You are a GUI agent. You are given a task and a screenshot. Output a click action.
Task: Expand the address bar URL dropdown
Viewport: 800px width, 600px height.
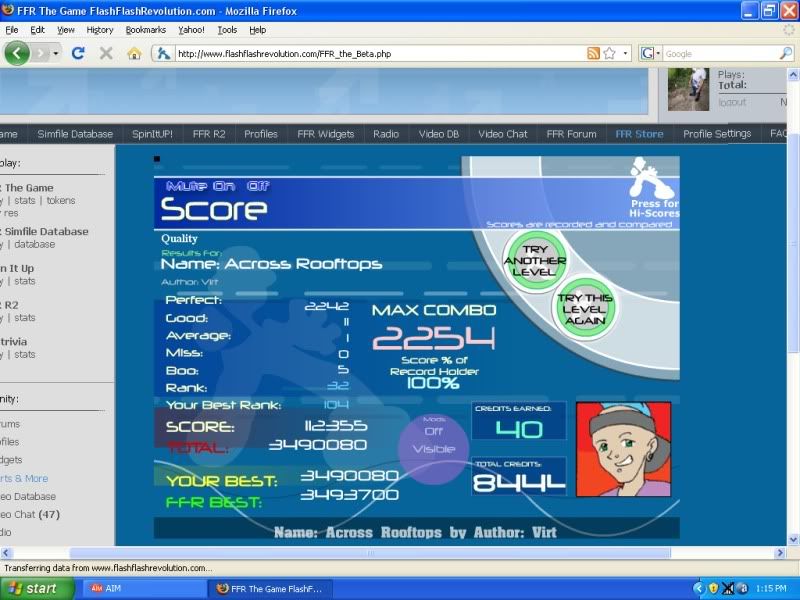point(626,53)
